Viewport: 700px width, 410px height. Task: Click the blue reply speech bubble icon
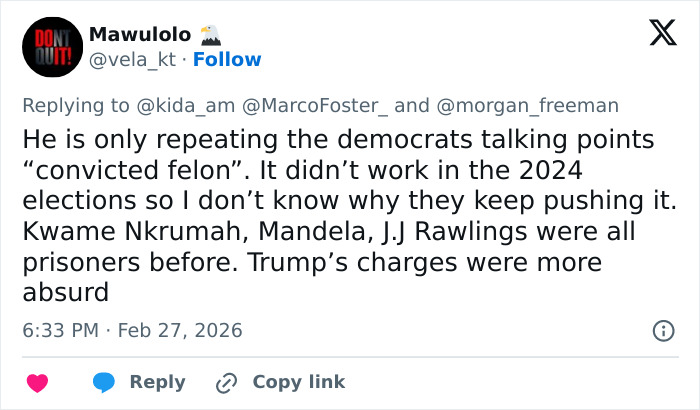click(x=103, y=382)
